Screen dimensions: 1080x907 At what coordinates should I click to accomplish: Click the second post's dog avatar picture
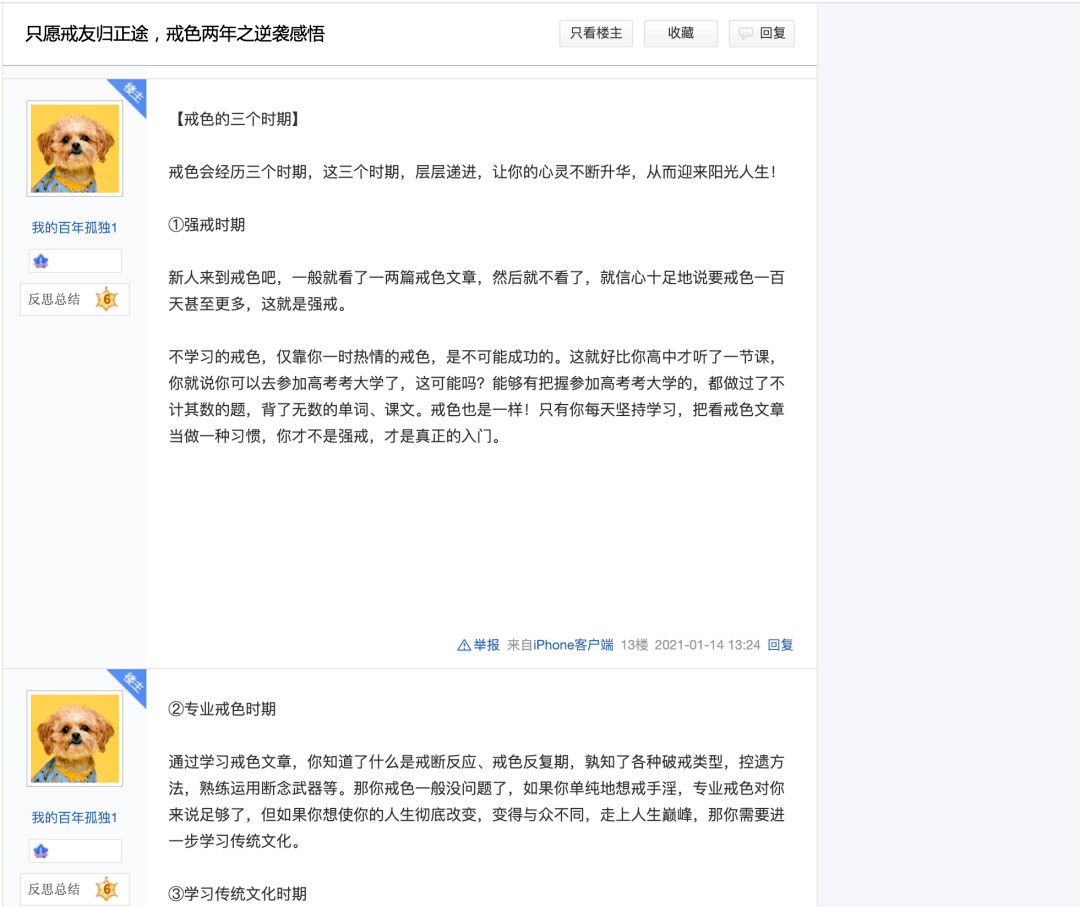coord(74,738)
